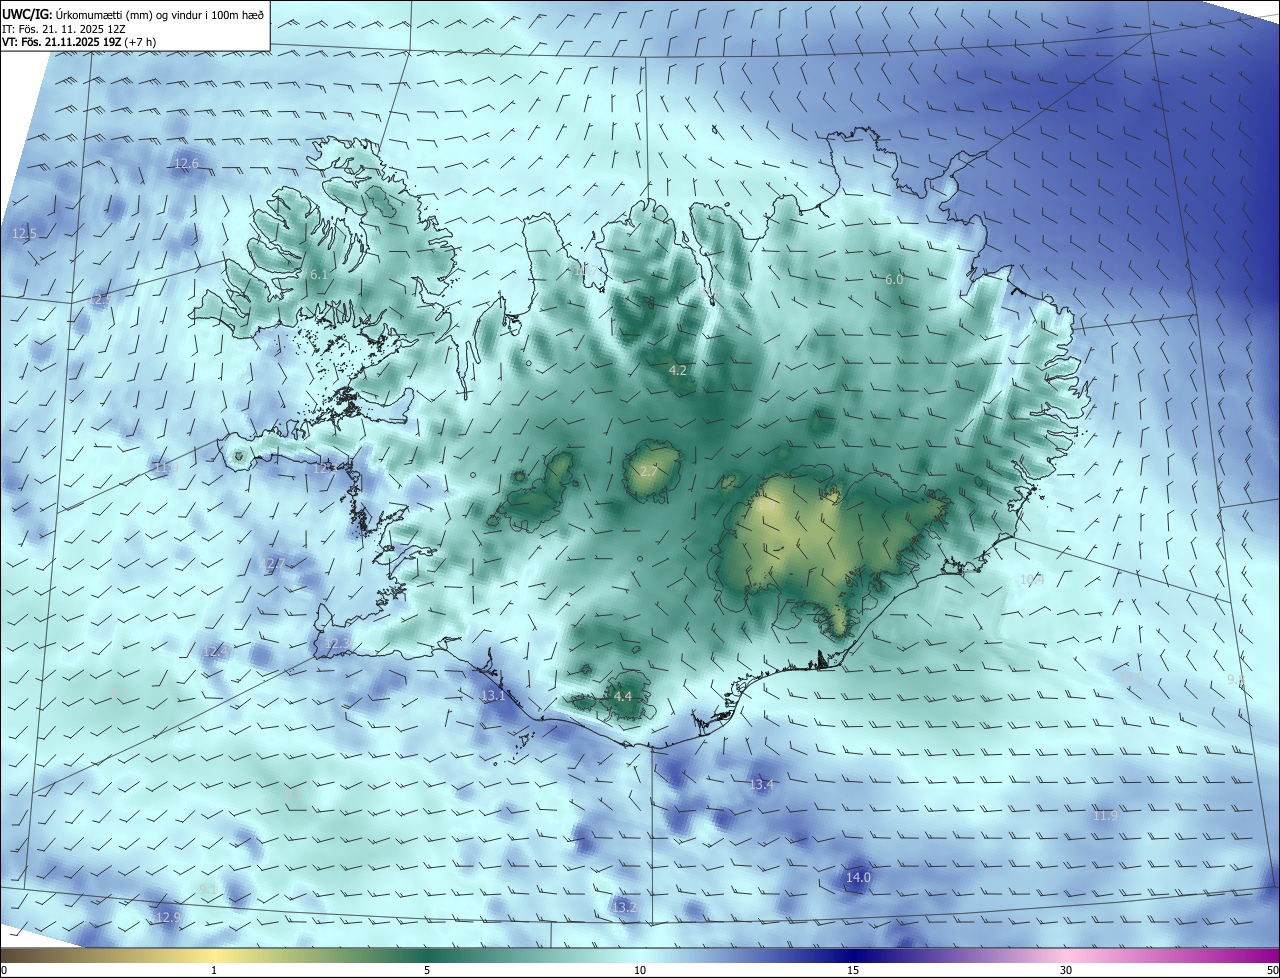Click the 13.4 value label over the sea
The image size is (1280, 978).
tap(762, 785)
